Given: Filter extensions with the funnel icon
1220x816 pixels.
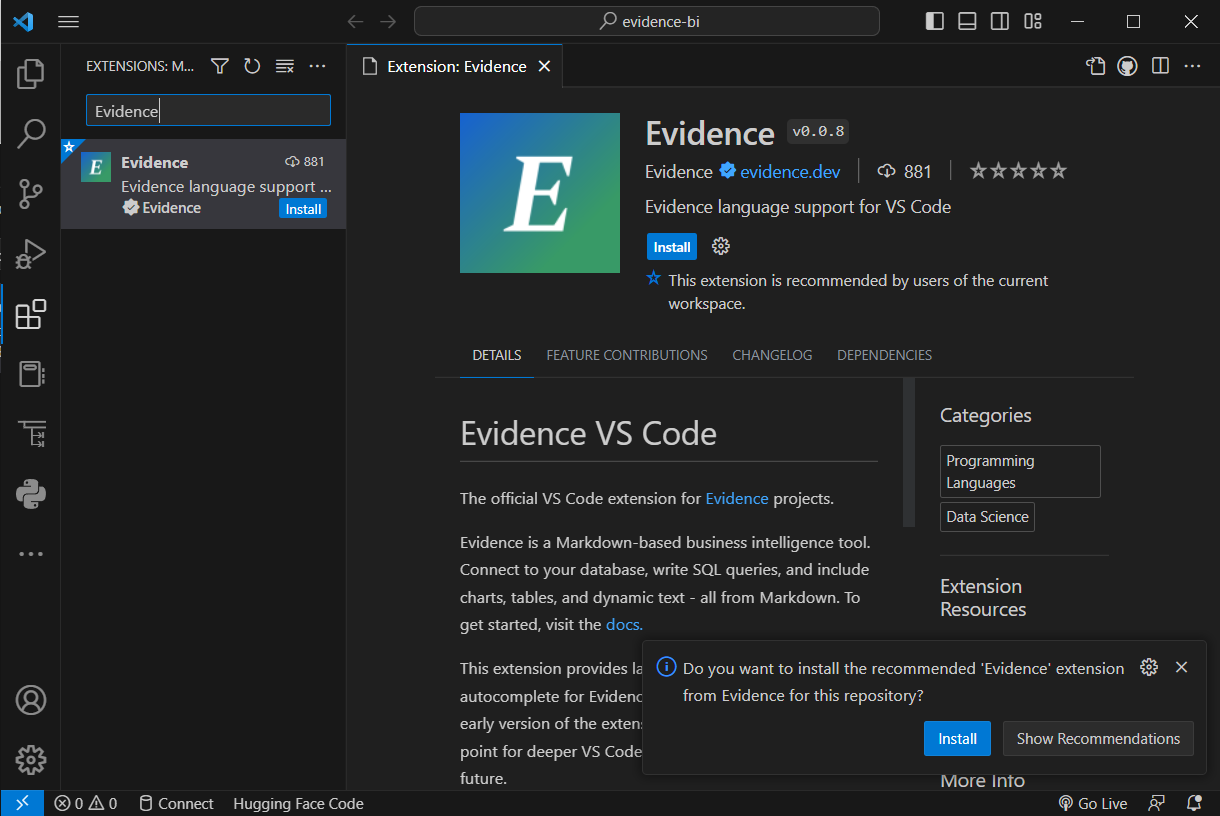Looking at the screenshot, I should pyautogui.click(x=220, y=66).
